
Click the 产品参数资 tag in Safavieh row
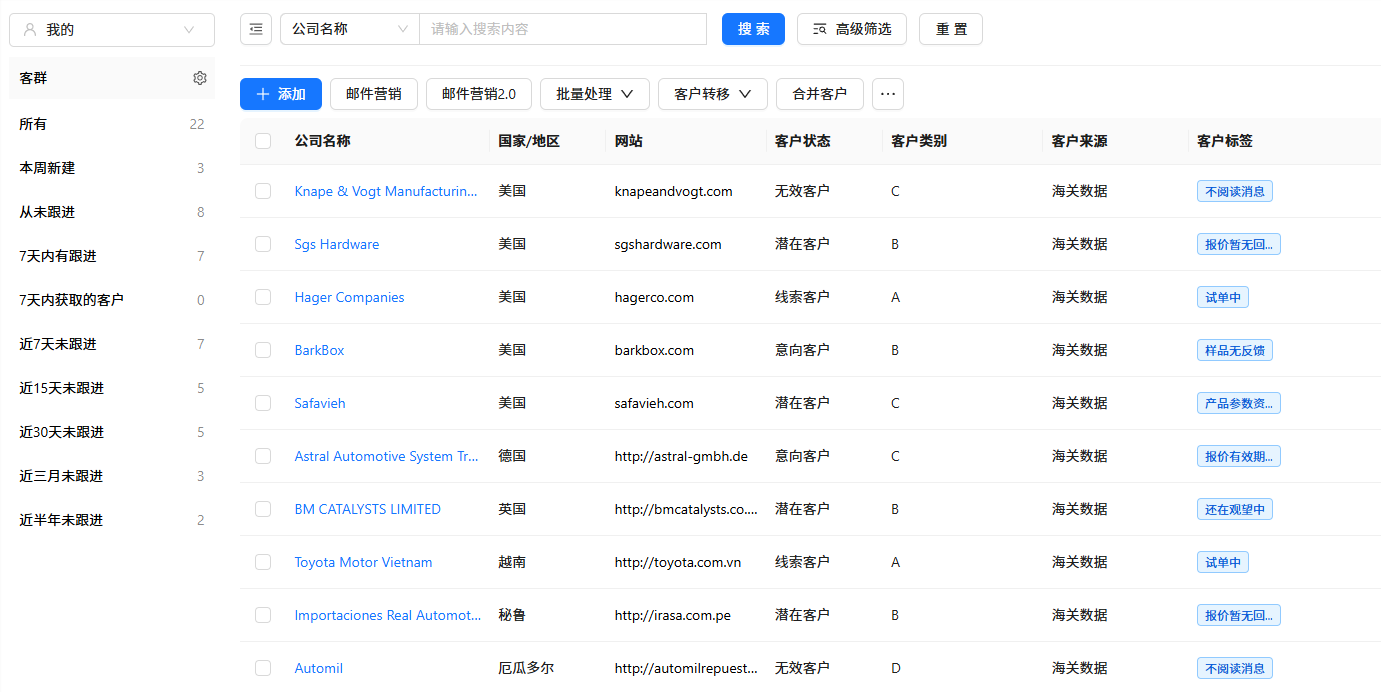tap(1239, 403)
